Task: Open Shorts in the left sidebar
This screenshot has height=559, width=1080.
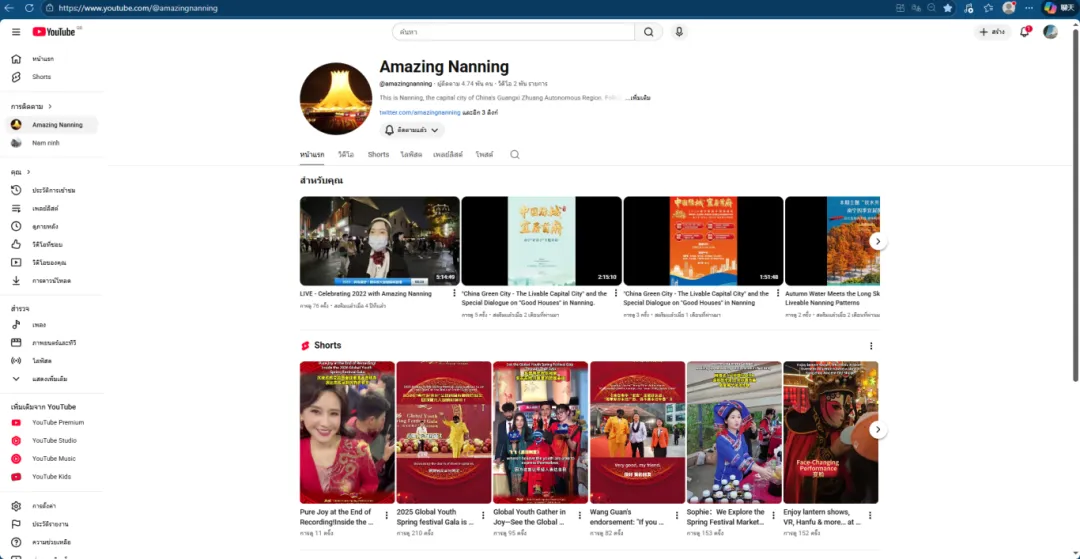Action: (53, 76)
